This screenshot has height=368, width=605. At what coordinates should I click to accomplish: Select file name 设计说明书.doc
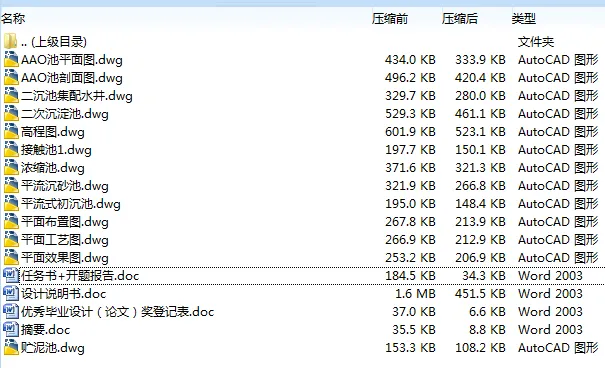point(64,294)
